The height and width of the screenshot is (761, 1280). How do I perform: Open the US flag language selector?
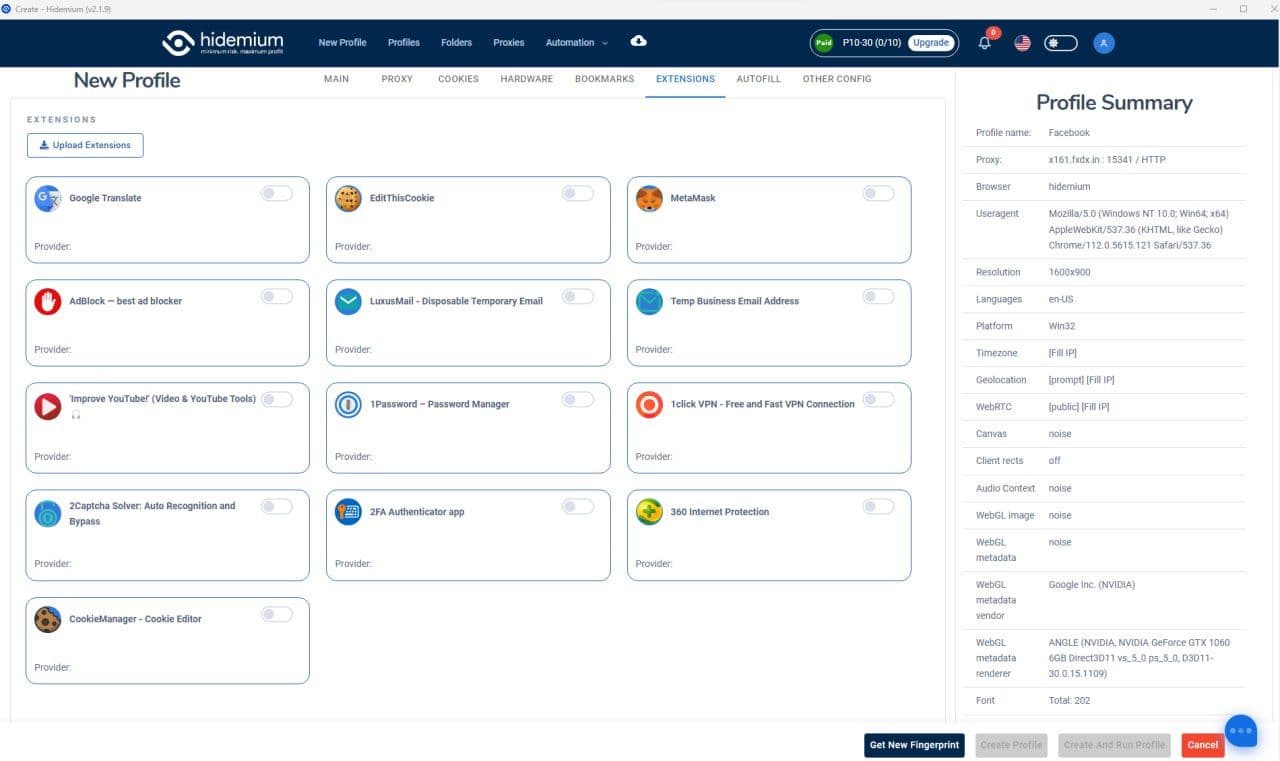[x=1022, y=43]
